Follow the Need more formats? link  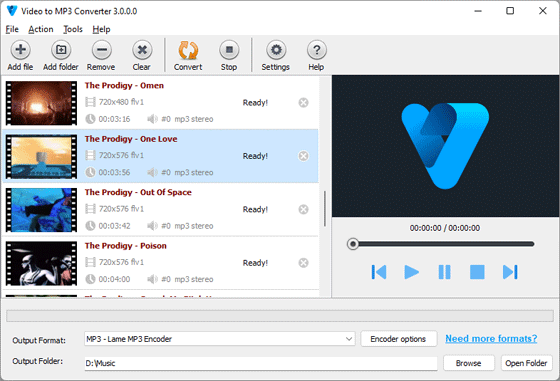tap(491, 339)
